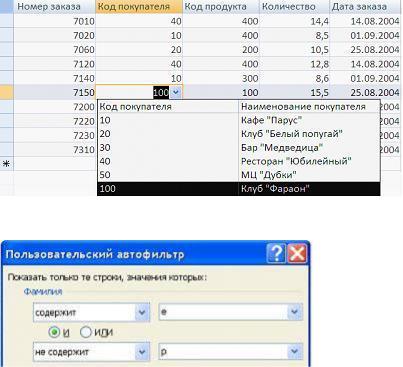Select МЦ "Дубки" list row
The image size is (403, 367).
coord(239,175)
